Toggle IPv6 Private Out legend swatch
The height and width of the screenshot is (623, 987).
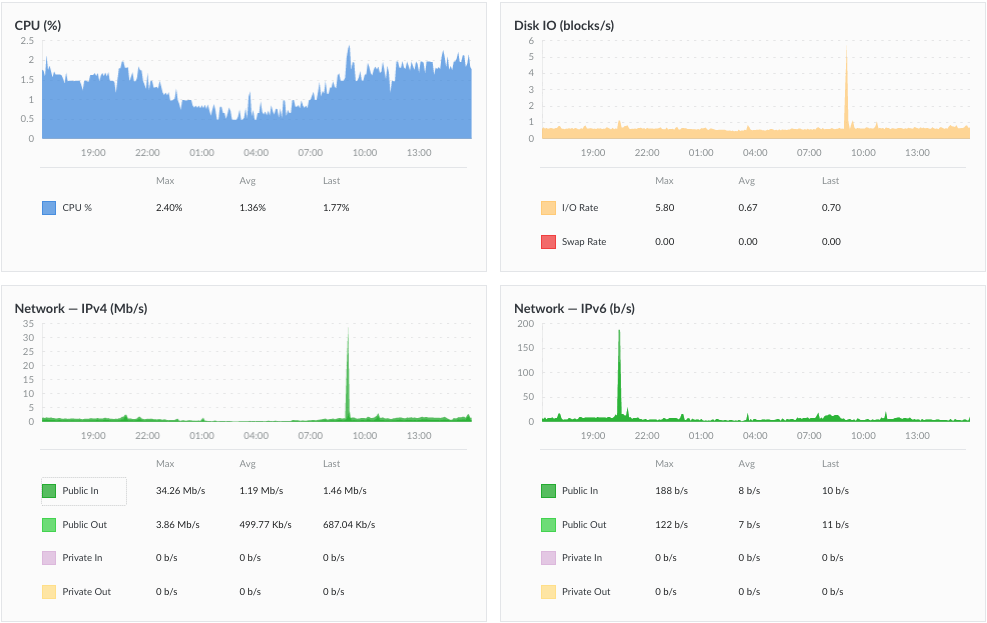pos(548,592)
